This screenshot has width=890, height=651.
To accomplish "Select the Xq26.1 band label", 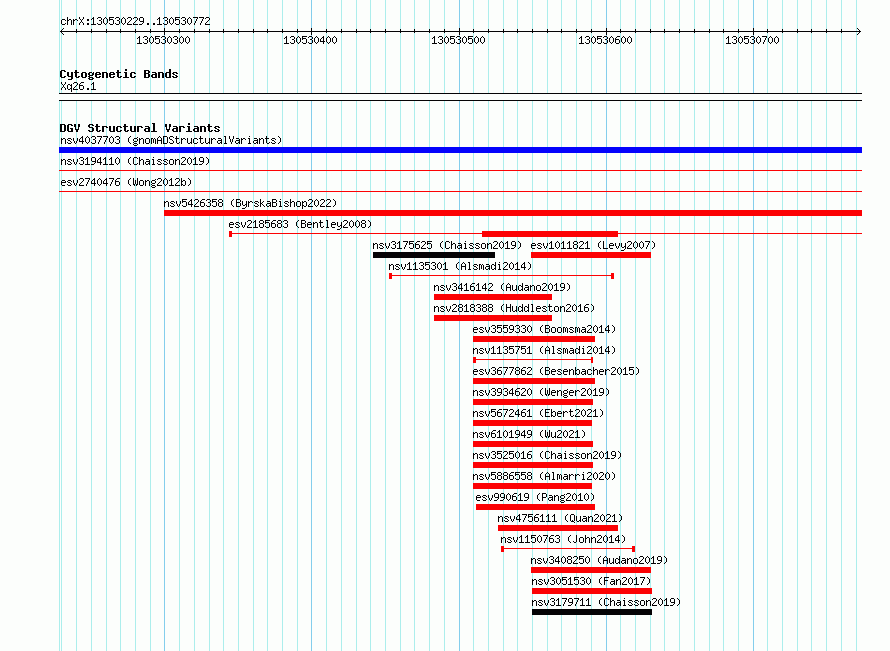I will pos(78,86).
